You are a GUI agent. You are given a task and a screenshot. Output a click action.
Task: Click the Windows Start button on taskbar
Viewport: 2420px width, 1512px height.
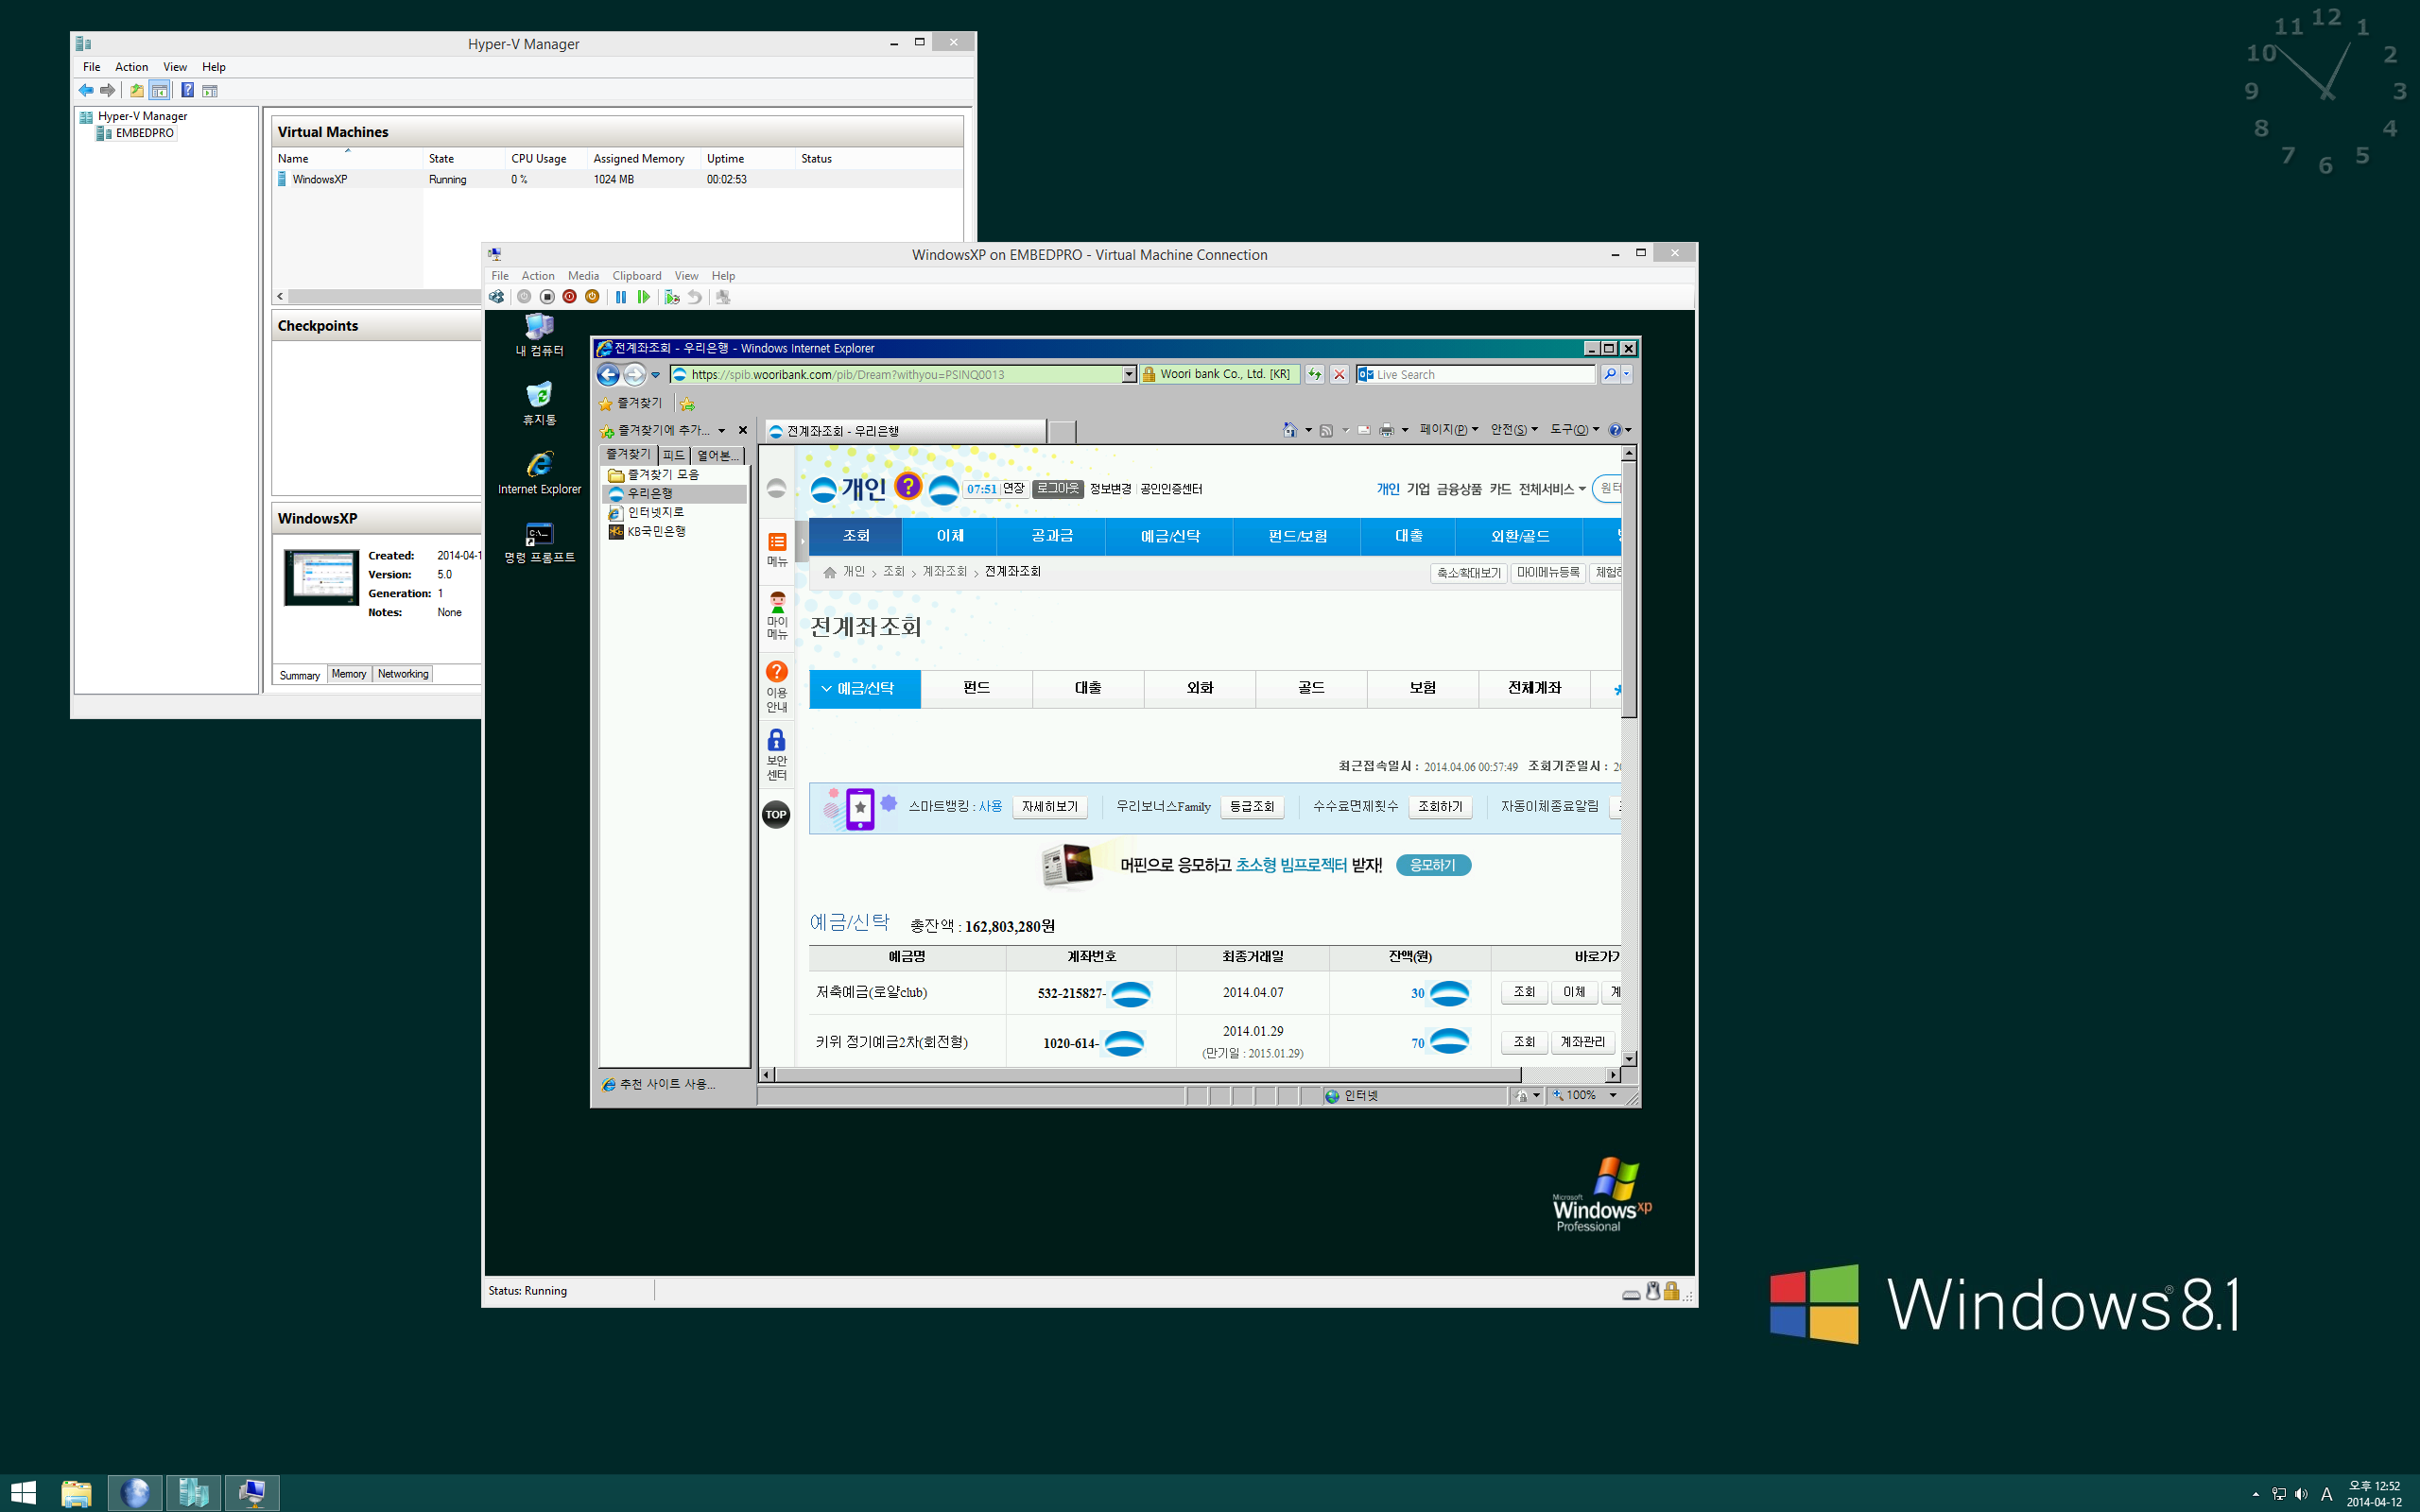(x=23, y=1493)
